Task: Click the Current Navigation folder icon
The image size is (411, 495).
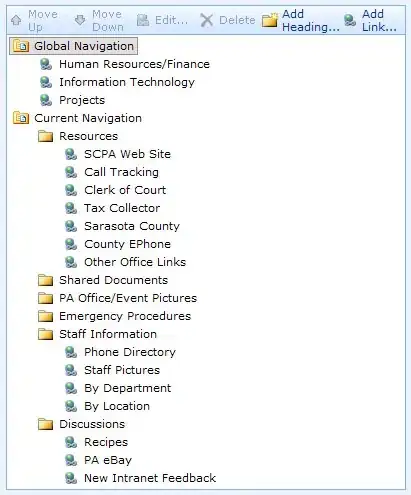Action: pos(21,118)
